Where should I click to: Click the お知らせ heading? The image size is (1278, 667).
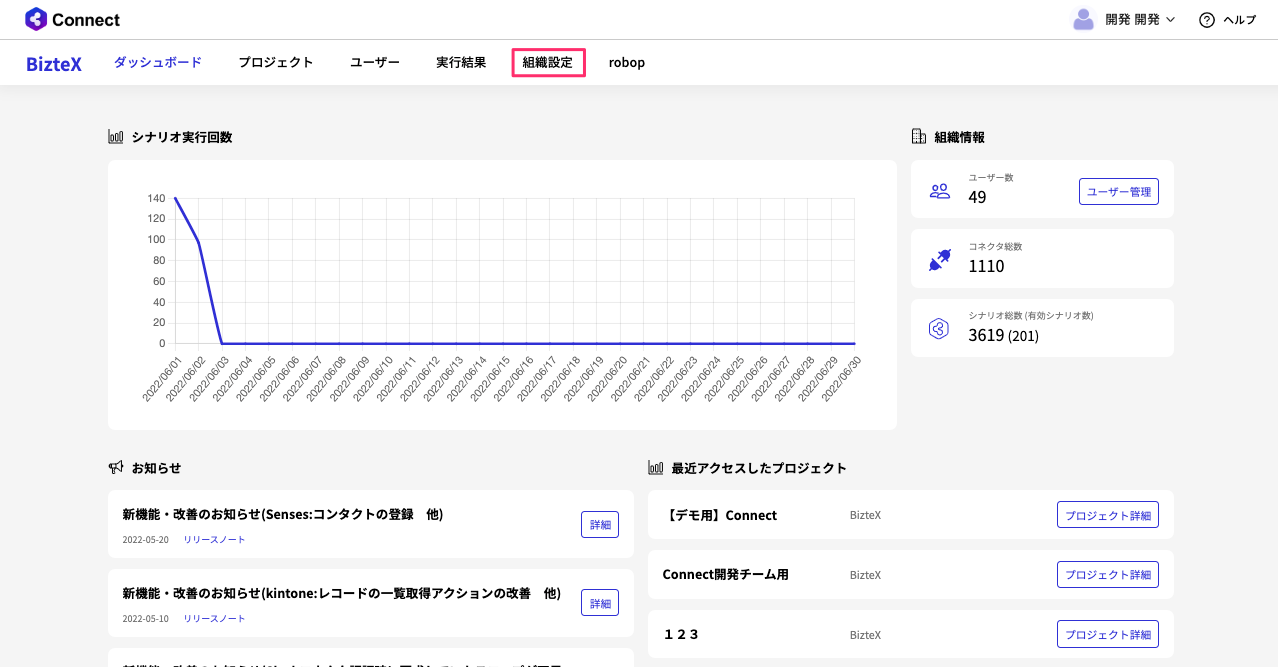click(x=156, y=467)
